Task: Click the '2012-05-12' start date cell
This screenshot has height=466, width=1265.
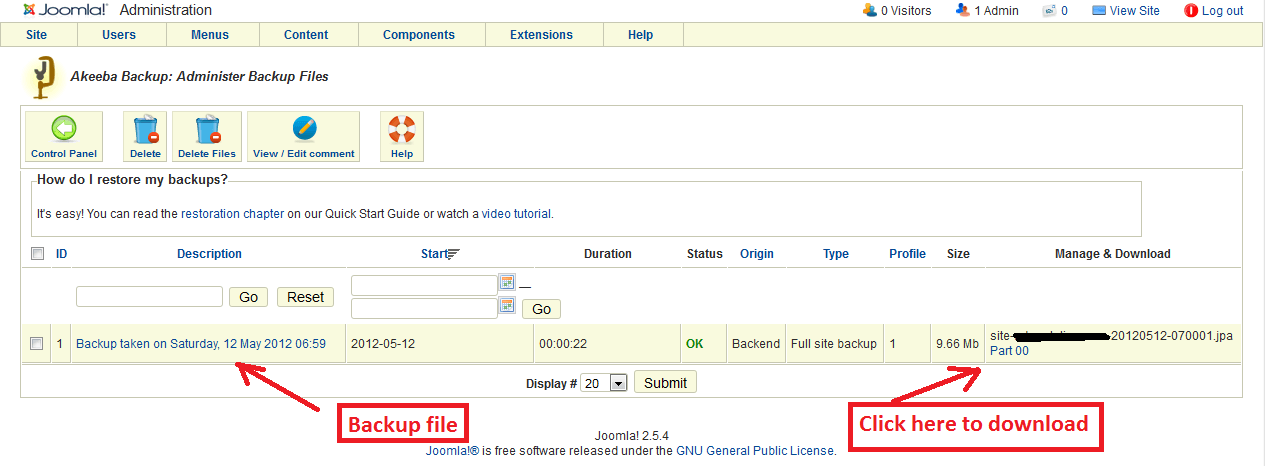Action: (x=381, y=344)
